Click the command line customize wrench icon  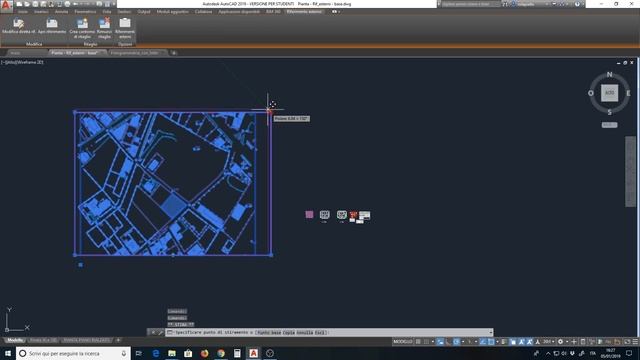coord(160,332)
